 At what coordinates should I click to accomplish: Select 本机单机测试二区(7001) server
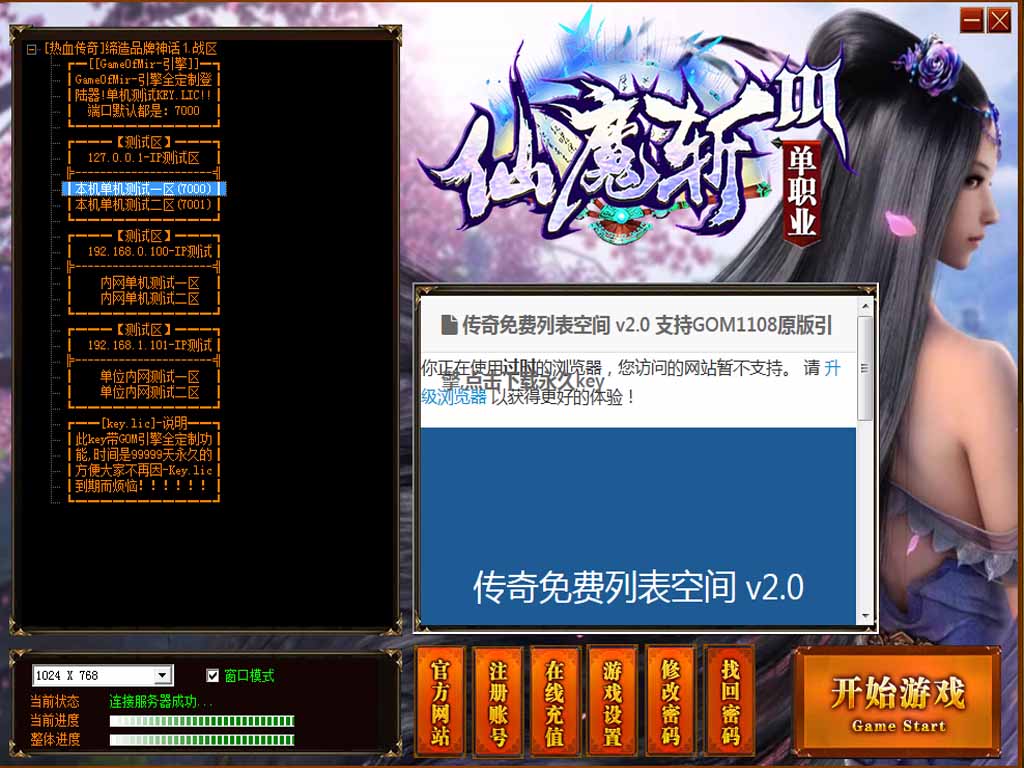click(x=144, y=204)
